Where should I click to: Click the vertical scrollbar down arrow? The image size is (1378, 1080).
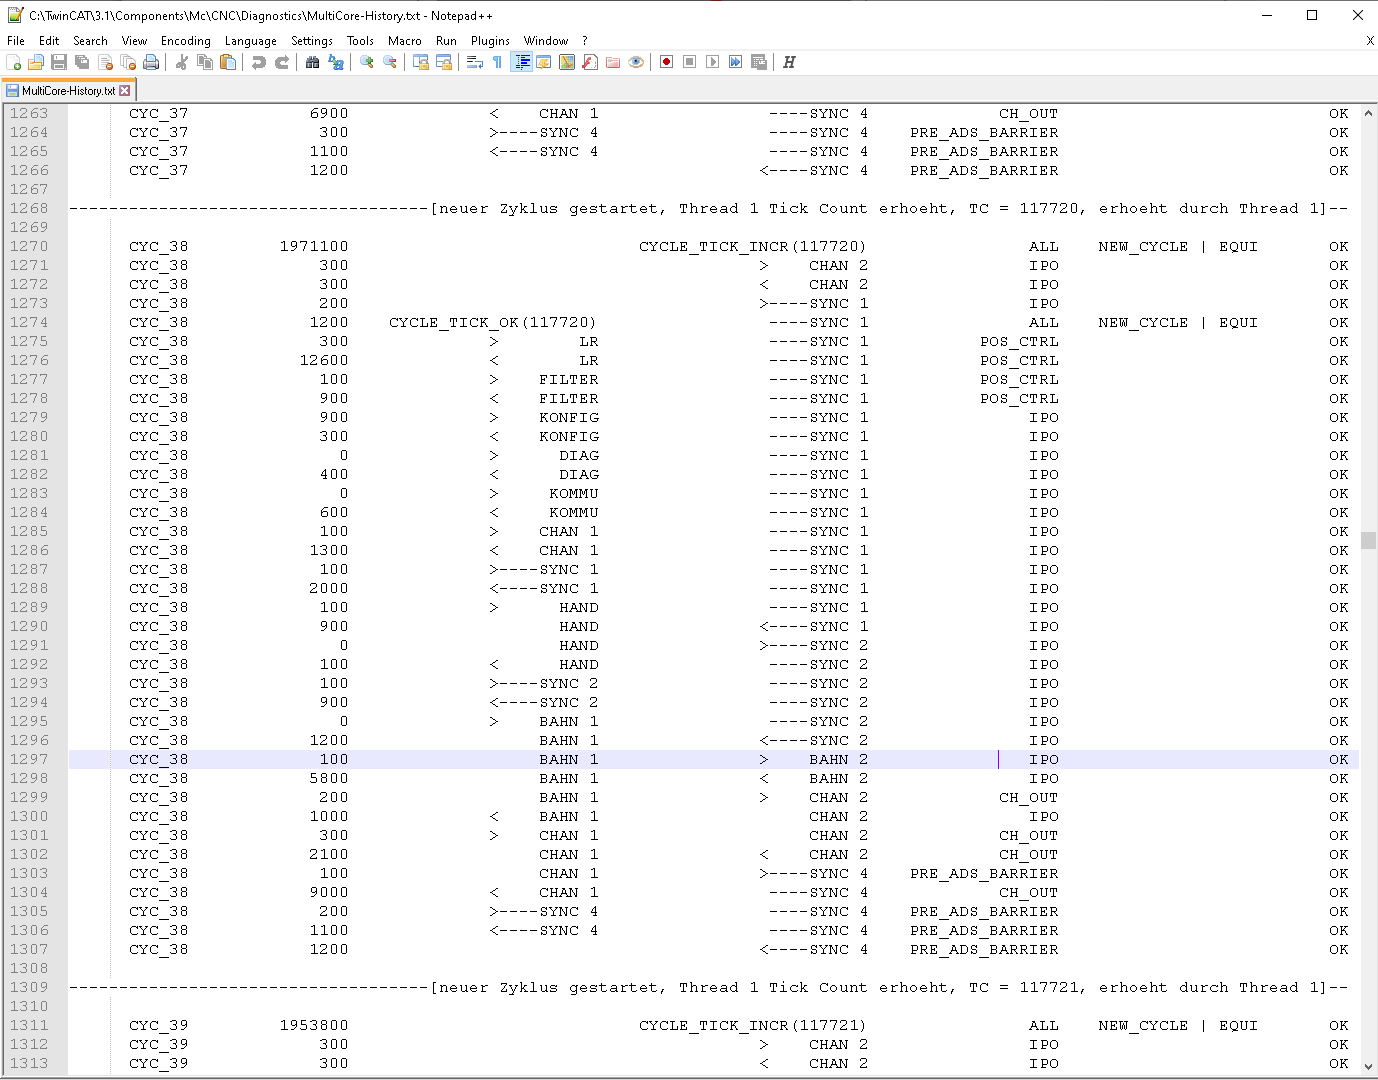pos(1368,1067)
